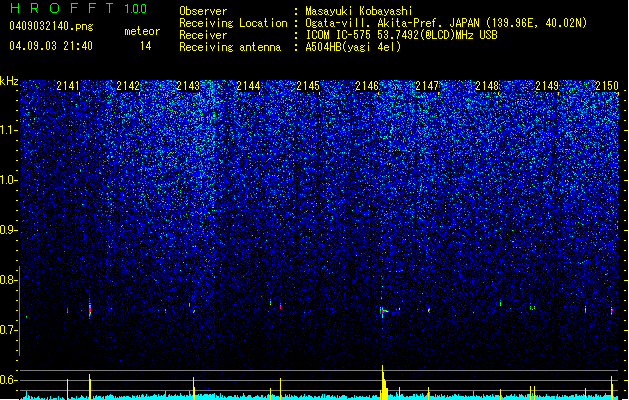The width and height of the screenshot is (629, 400).
Task: Click the 2144 time marker
Action: coord(248,86)
